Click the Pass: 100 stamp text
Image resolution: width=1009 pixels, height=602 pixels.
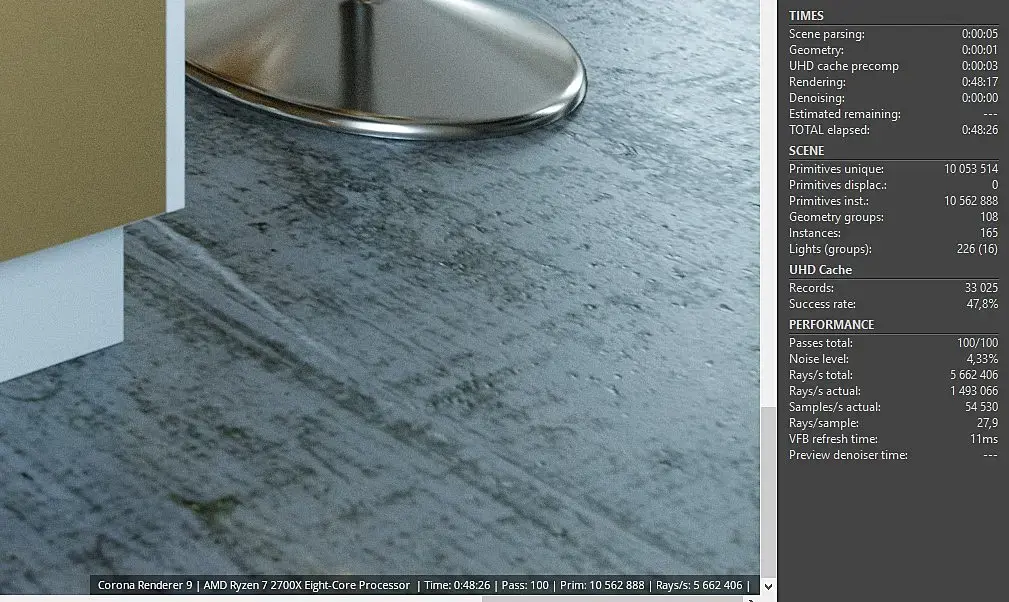tap(525, 585)
